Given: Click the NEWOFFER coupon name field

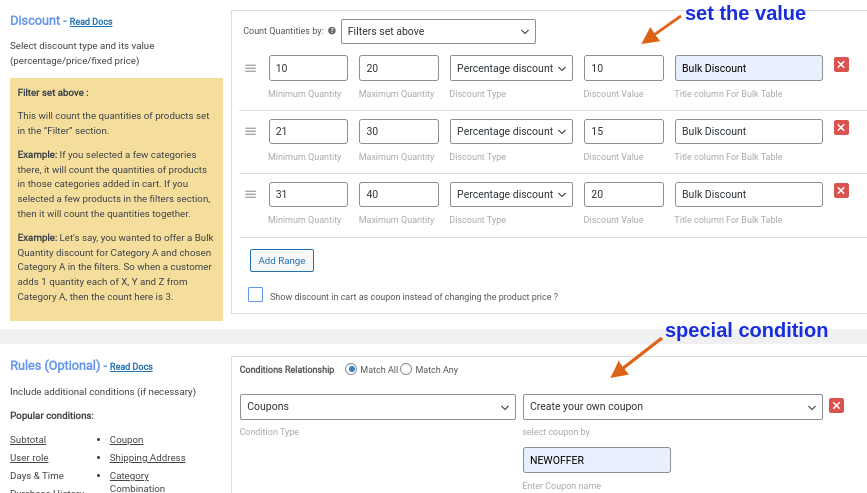Looking at the screenshot, I should (x=596, y=460).
